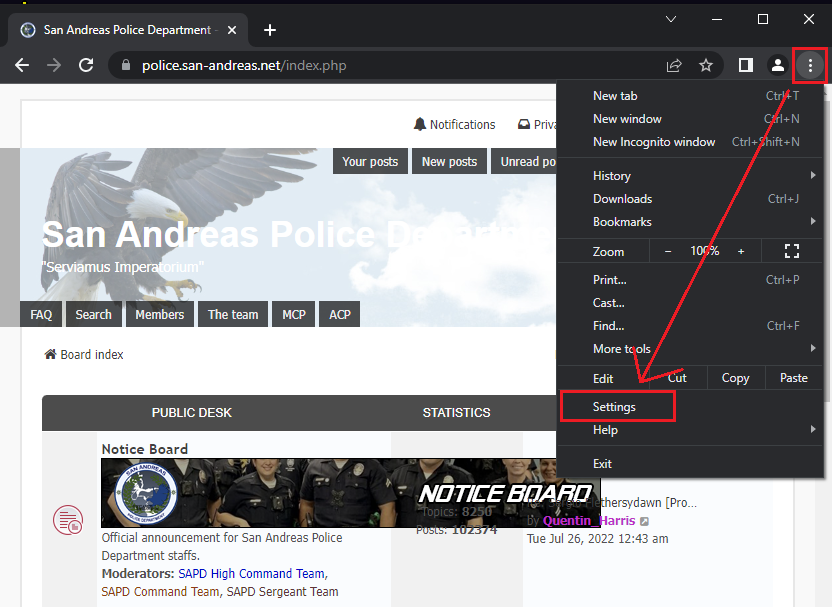Open SAPD Command Team link
The image size is (832, 607).
(x=160, y=592)
